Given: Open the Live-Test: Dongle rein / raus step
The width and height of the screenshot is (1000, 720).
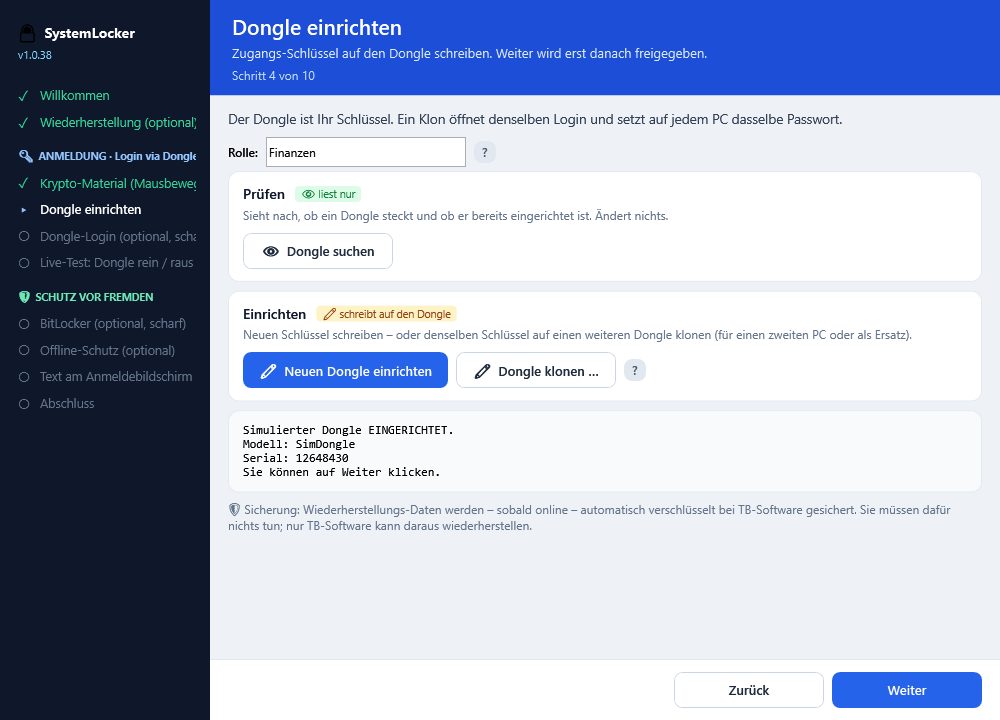Looking at the screenshot, I should [x=117, y=263].
